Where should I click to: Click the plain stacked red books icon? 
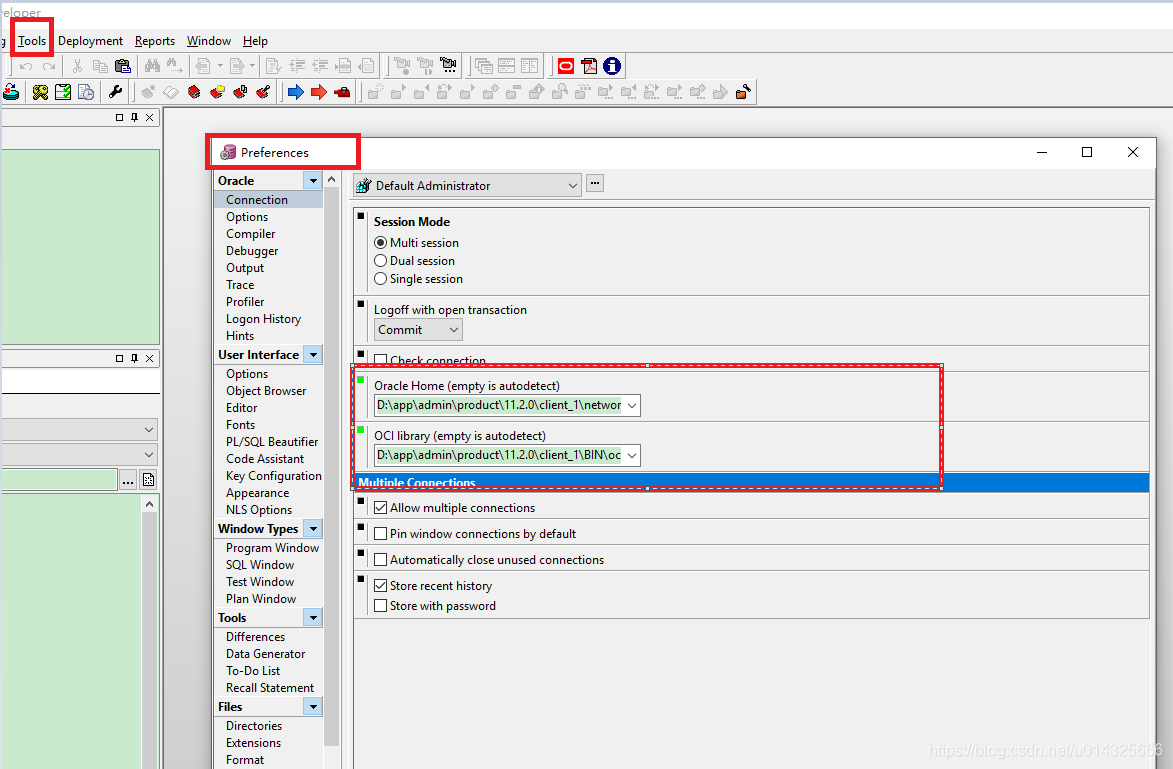(x=195, y=92)
